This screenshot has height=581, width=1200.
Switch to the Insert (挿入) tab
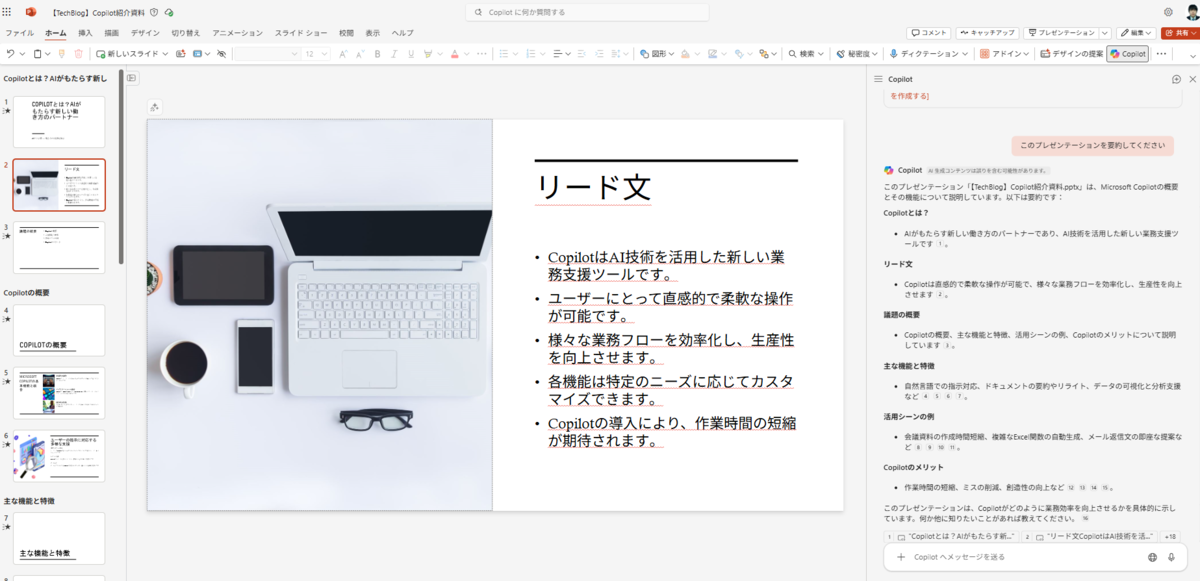[85, 33]
